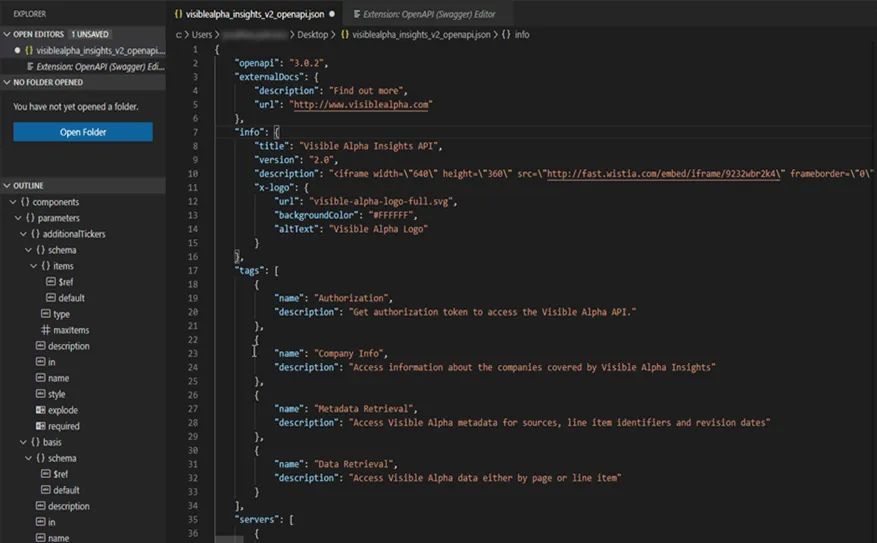Collapse the NO FOLDER OPENED section
Screen dimensions: 877x543
[x=7, y=82]
